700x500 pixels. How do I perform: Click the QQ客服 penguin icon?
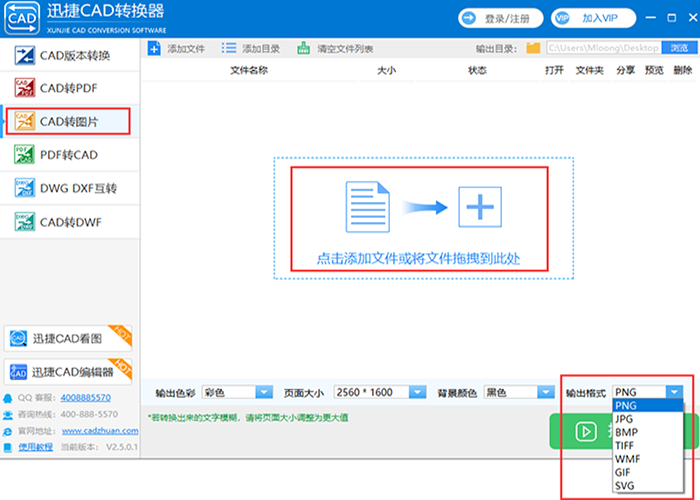[x=8, y=398]
